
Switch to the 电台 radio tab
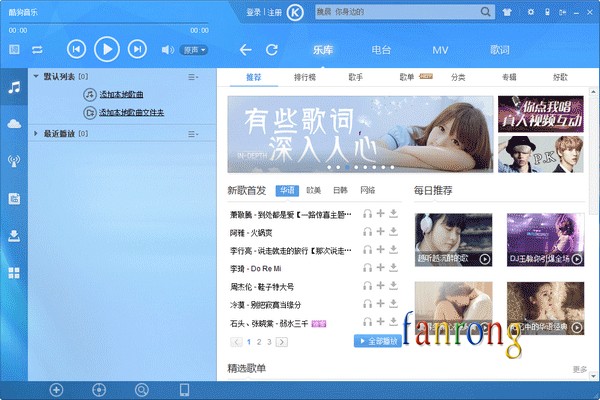[x=381, y=50]
